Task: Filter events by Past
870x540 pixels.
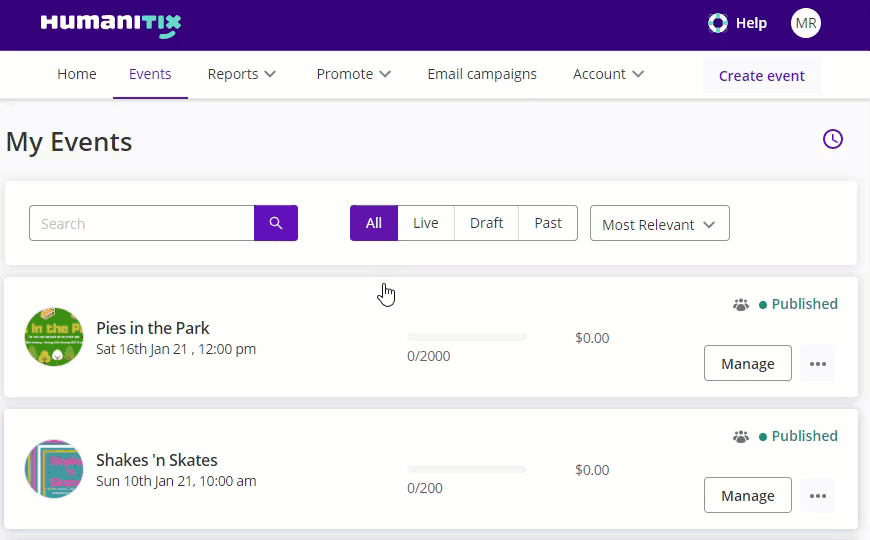Action: tap(548, 223)
